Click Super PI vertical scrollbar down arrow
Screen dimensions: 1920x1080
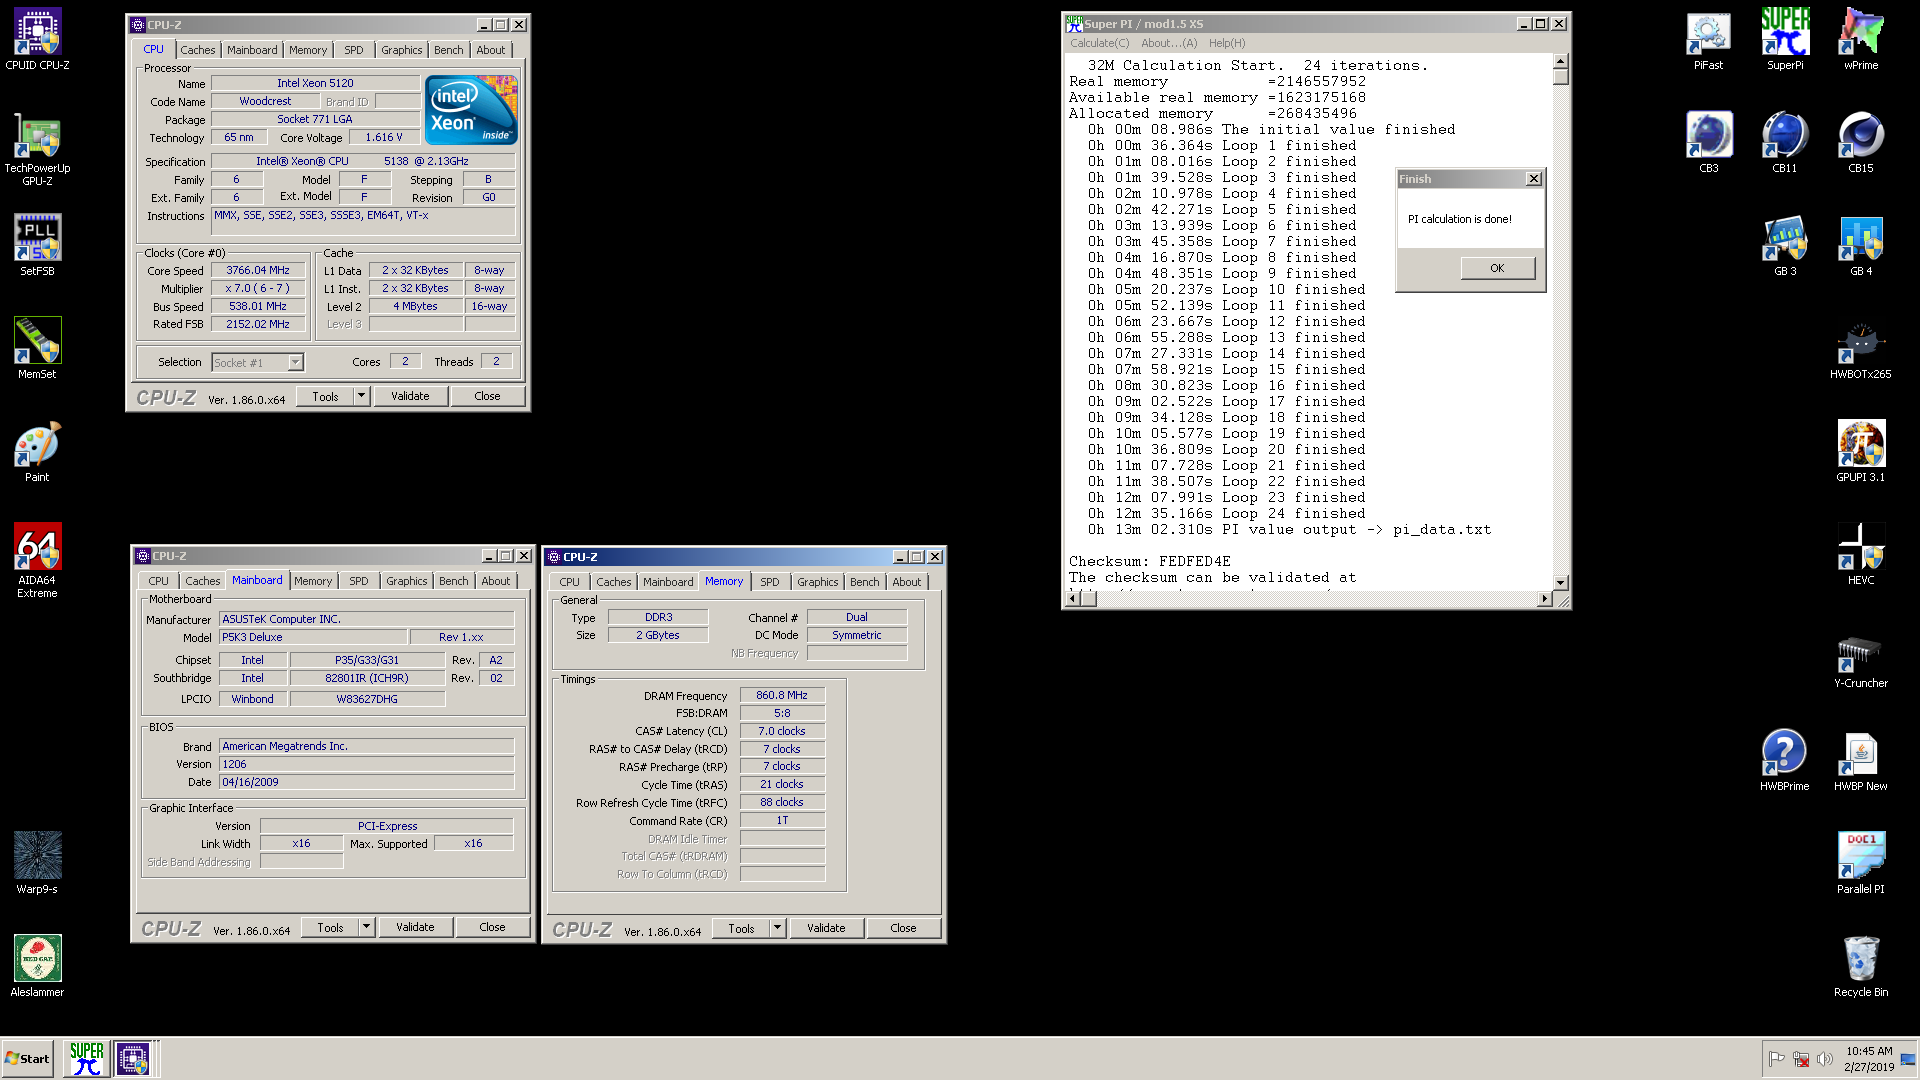pyautogui.click(x=1560, y=582)
